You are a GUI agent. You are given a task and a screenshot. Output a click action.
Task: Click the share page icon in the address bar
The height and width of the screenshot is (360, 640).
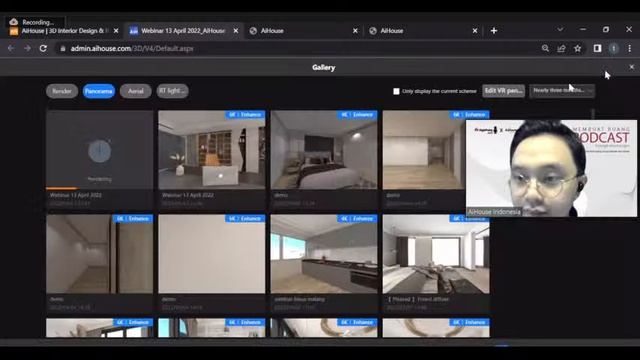point(561,49)
